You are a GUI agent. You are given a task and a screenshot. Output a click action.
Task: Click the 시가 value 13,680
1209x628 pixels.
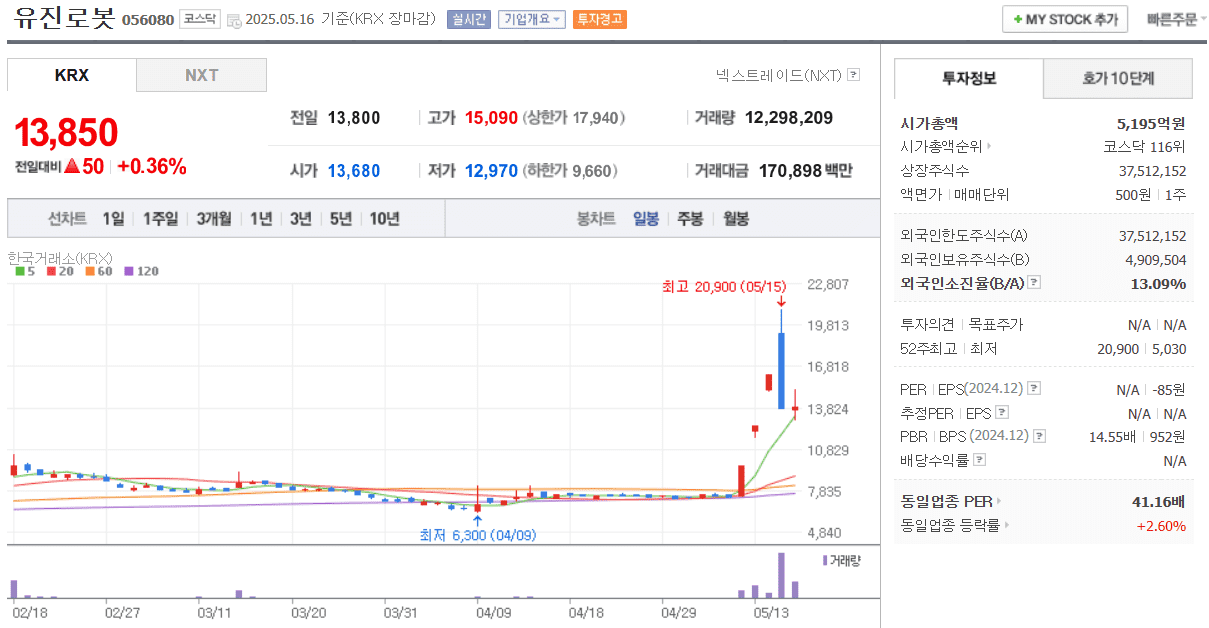click(x=354, y=171)
